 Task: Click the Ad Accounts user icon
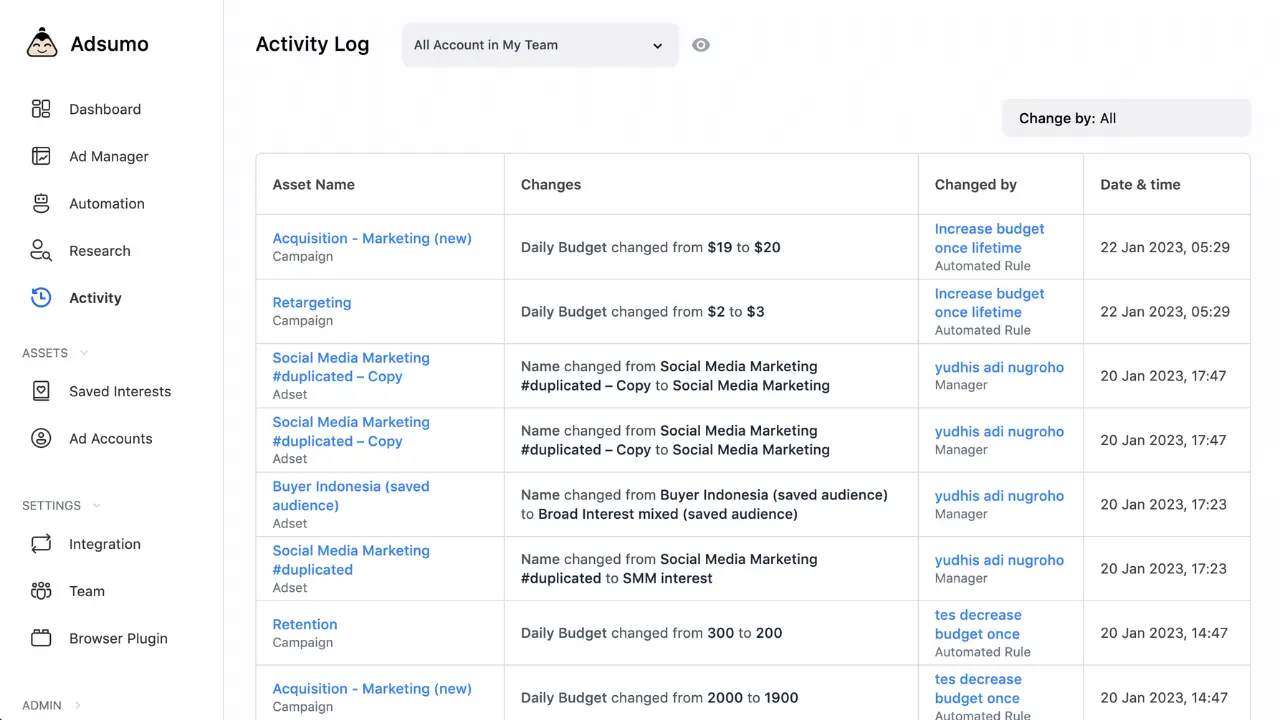click(x=41, y=438)
